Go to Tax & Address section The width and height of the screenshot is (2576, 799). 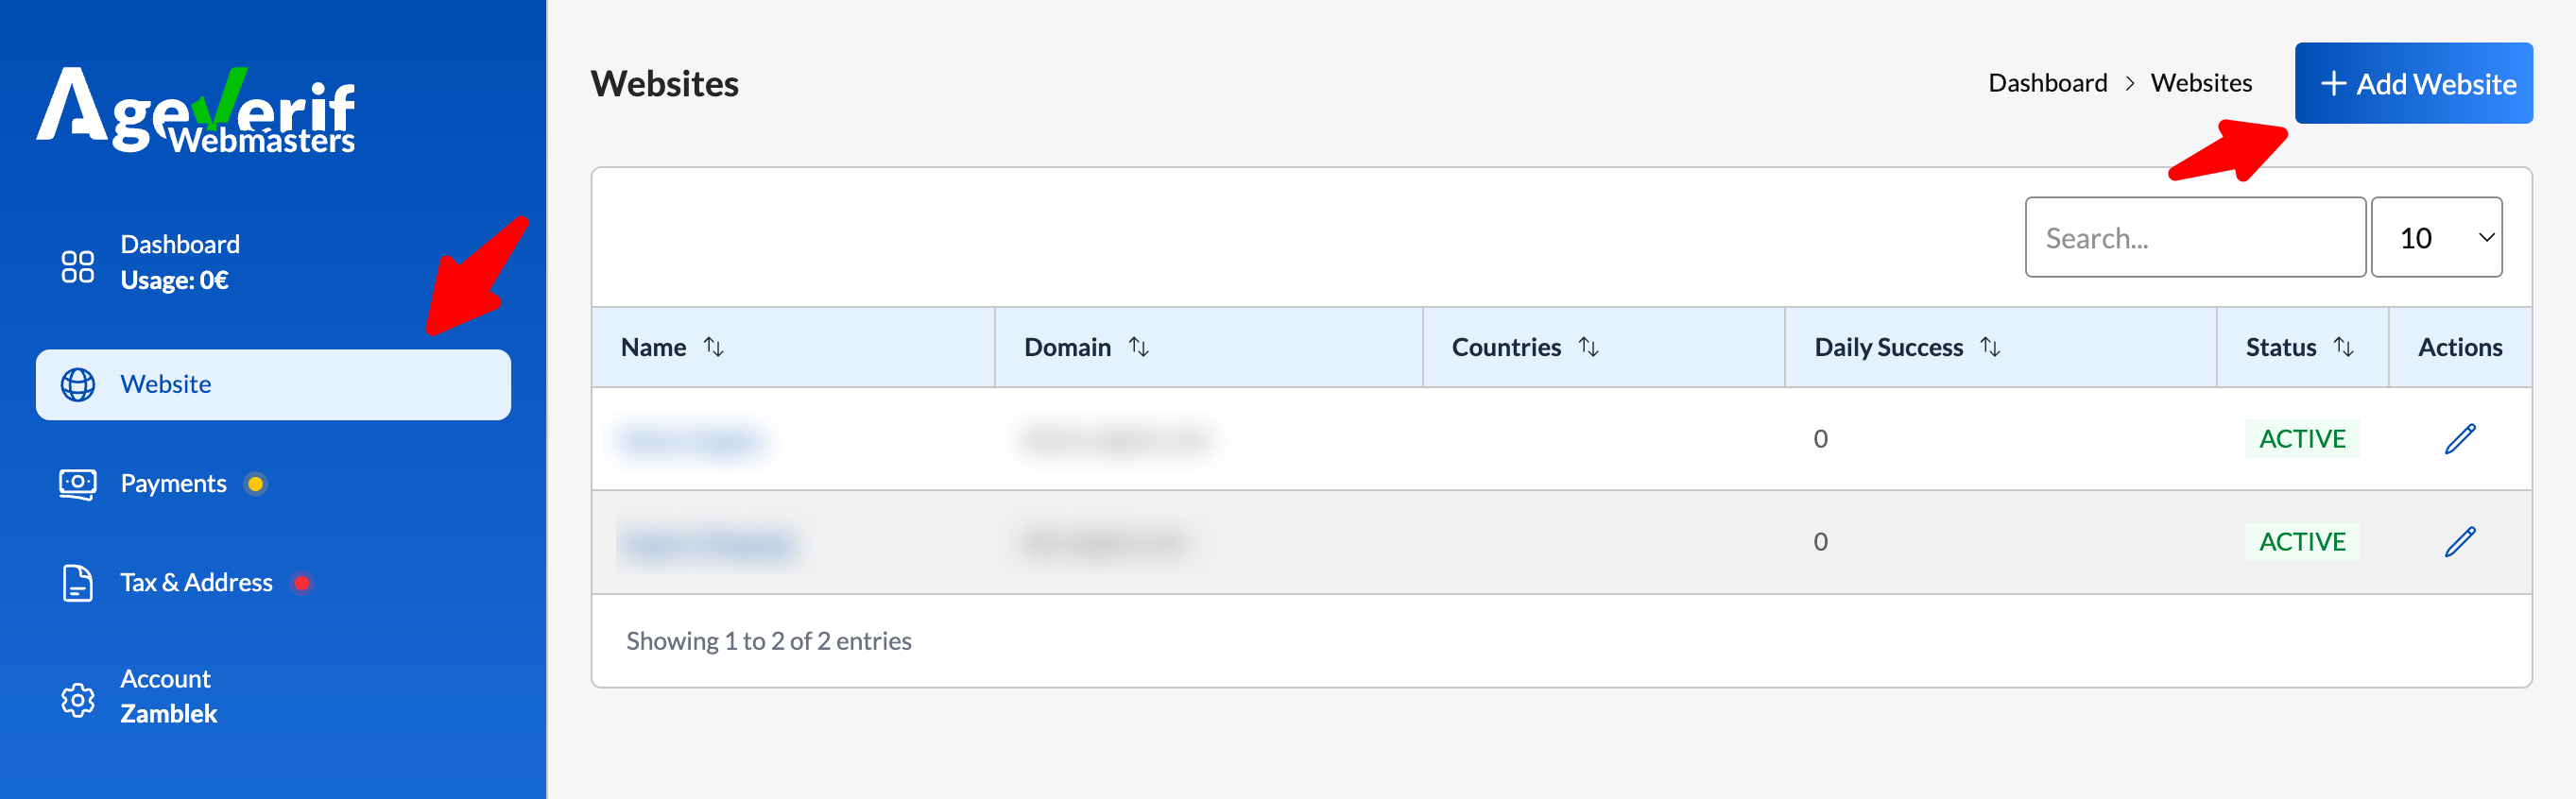click(196, 583)
